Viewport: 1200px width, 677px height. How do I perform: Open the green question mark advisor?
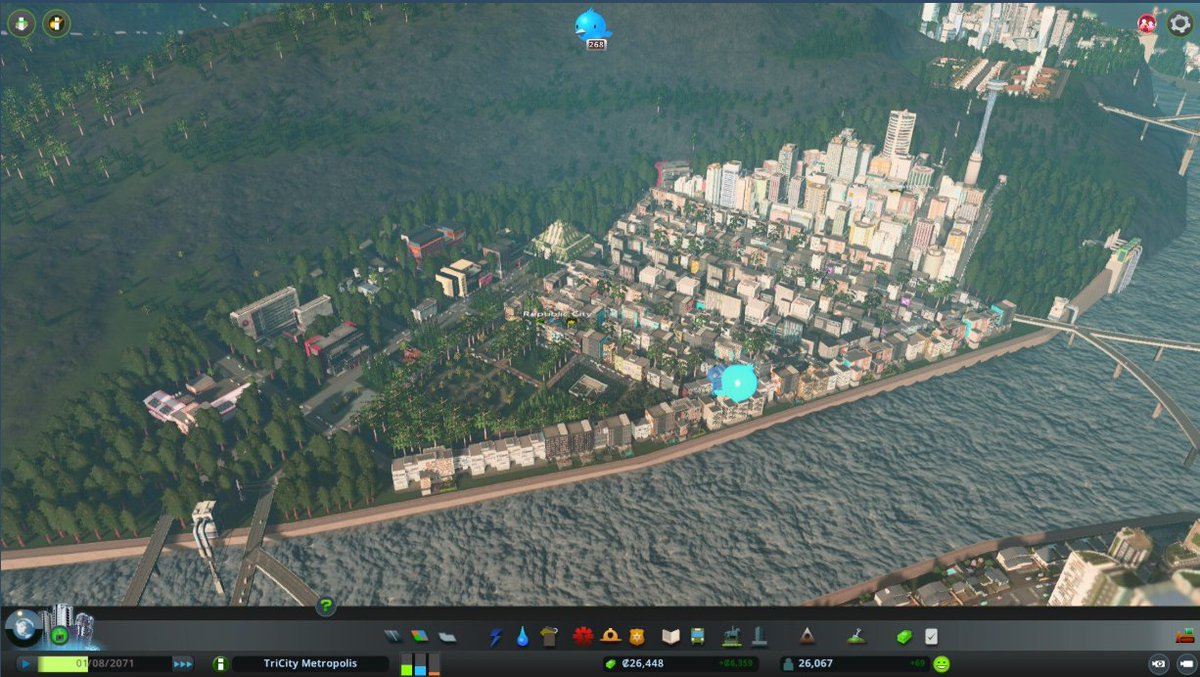[x=325, y=606]
